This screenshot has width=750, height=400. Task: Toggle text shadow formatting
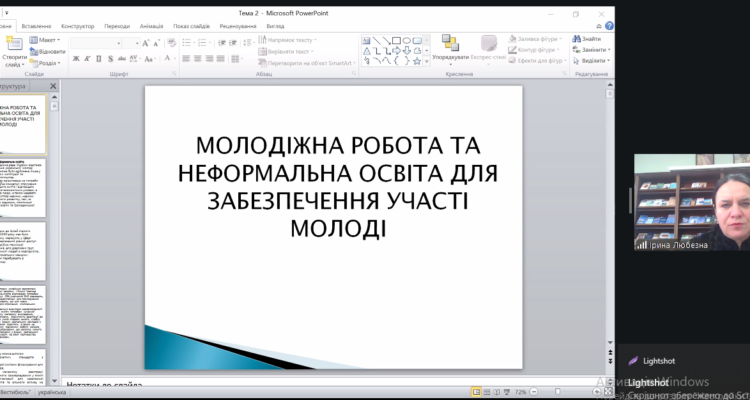pyautogui.click(x=109, y=59)
